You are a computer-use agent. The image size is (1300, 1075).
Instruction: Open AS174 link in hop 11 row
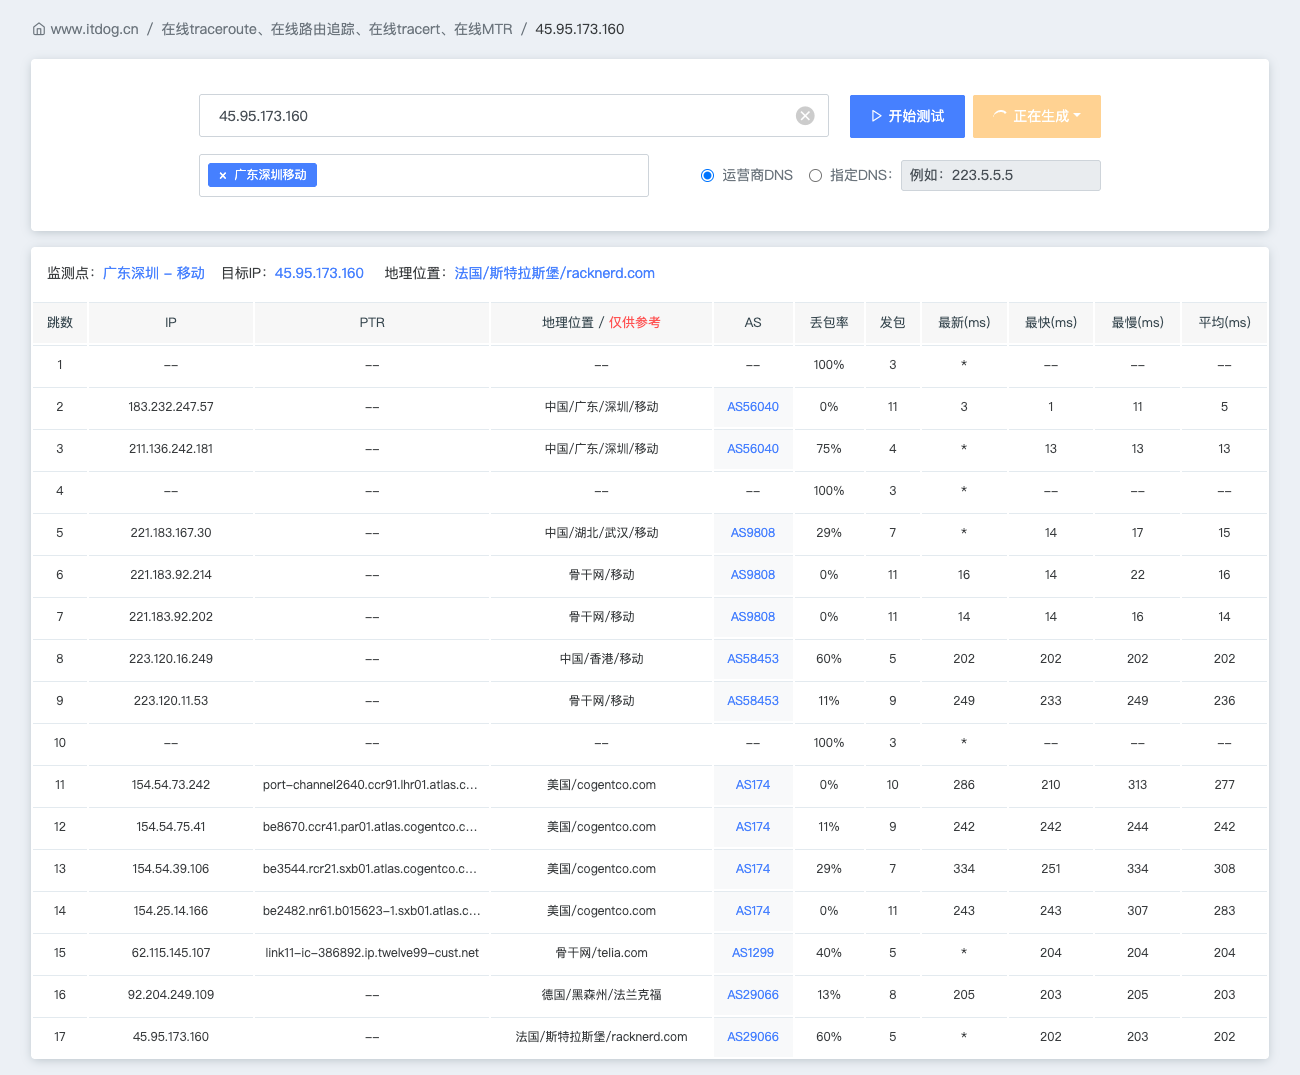(x=753, y=785)
